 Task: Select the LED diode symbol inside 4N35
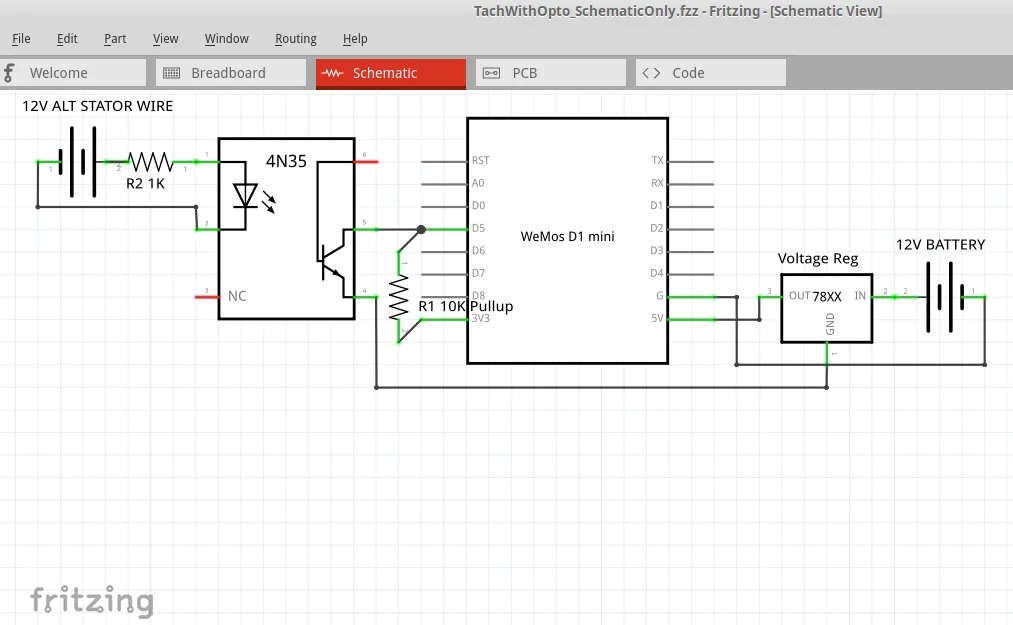(x=245, y=195)
